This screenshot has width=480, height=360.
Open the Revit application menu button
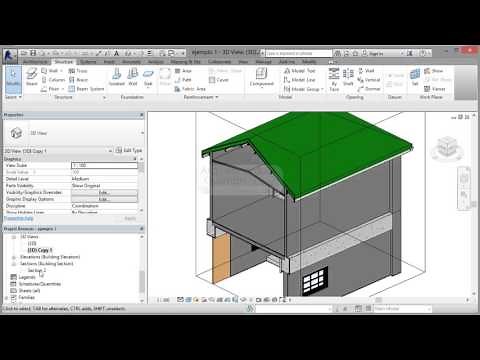(10, 55)
